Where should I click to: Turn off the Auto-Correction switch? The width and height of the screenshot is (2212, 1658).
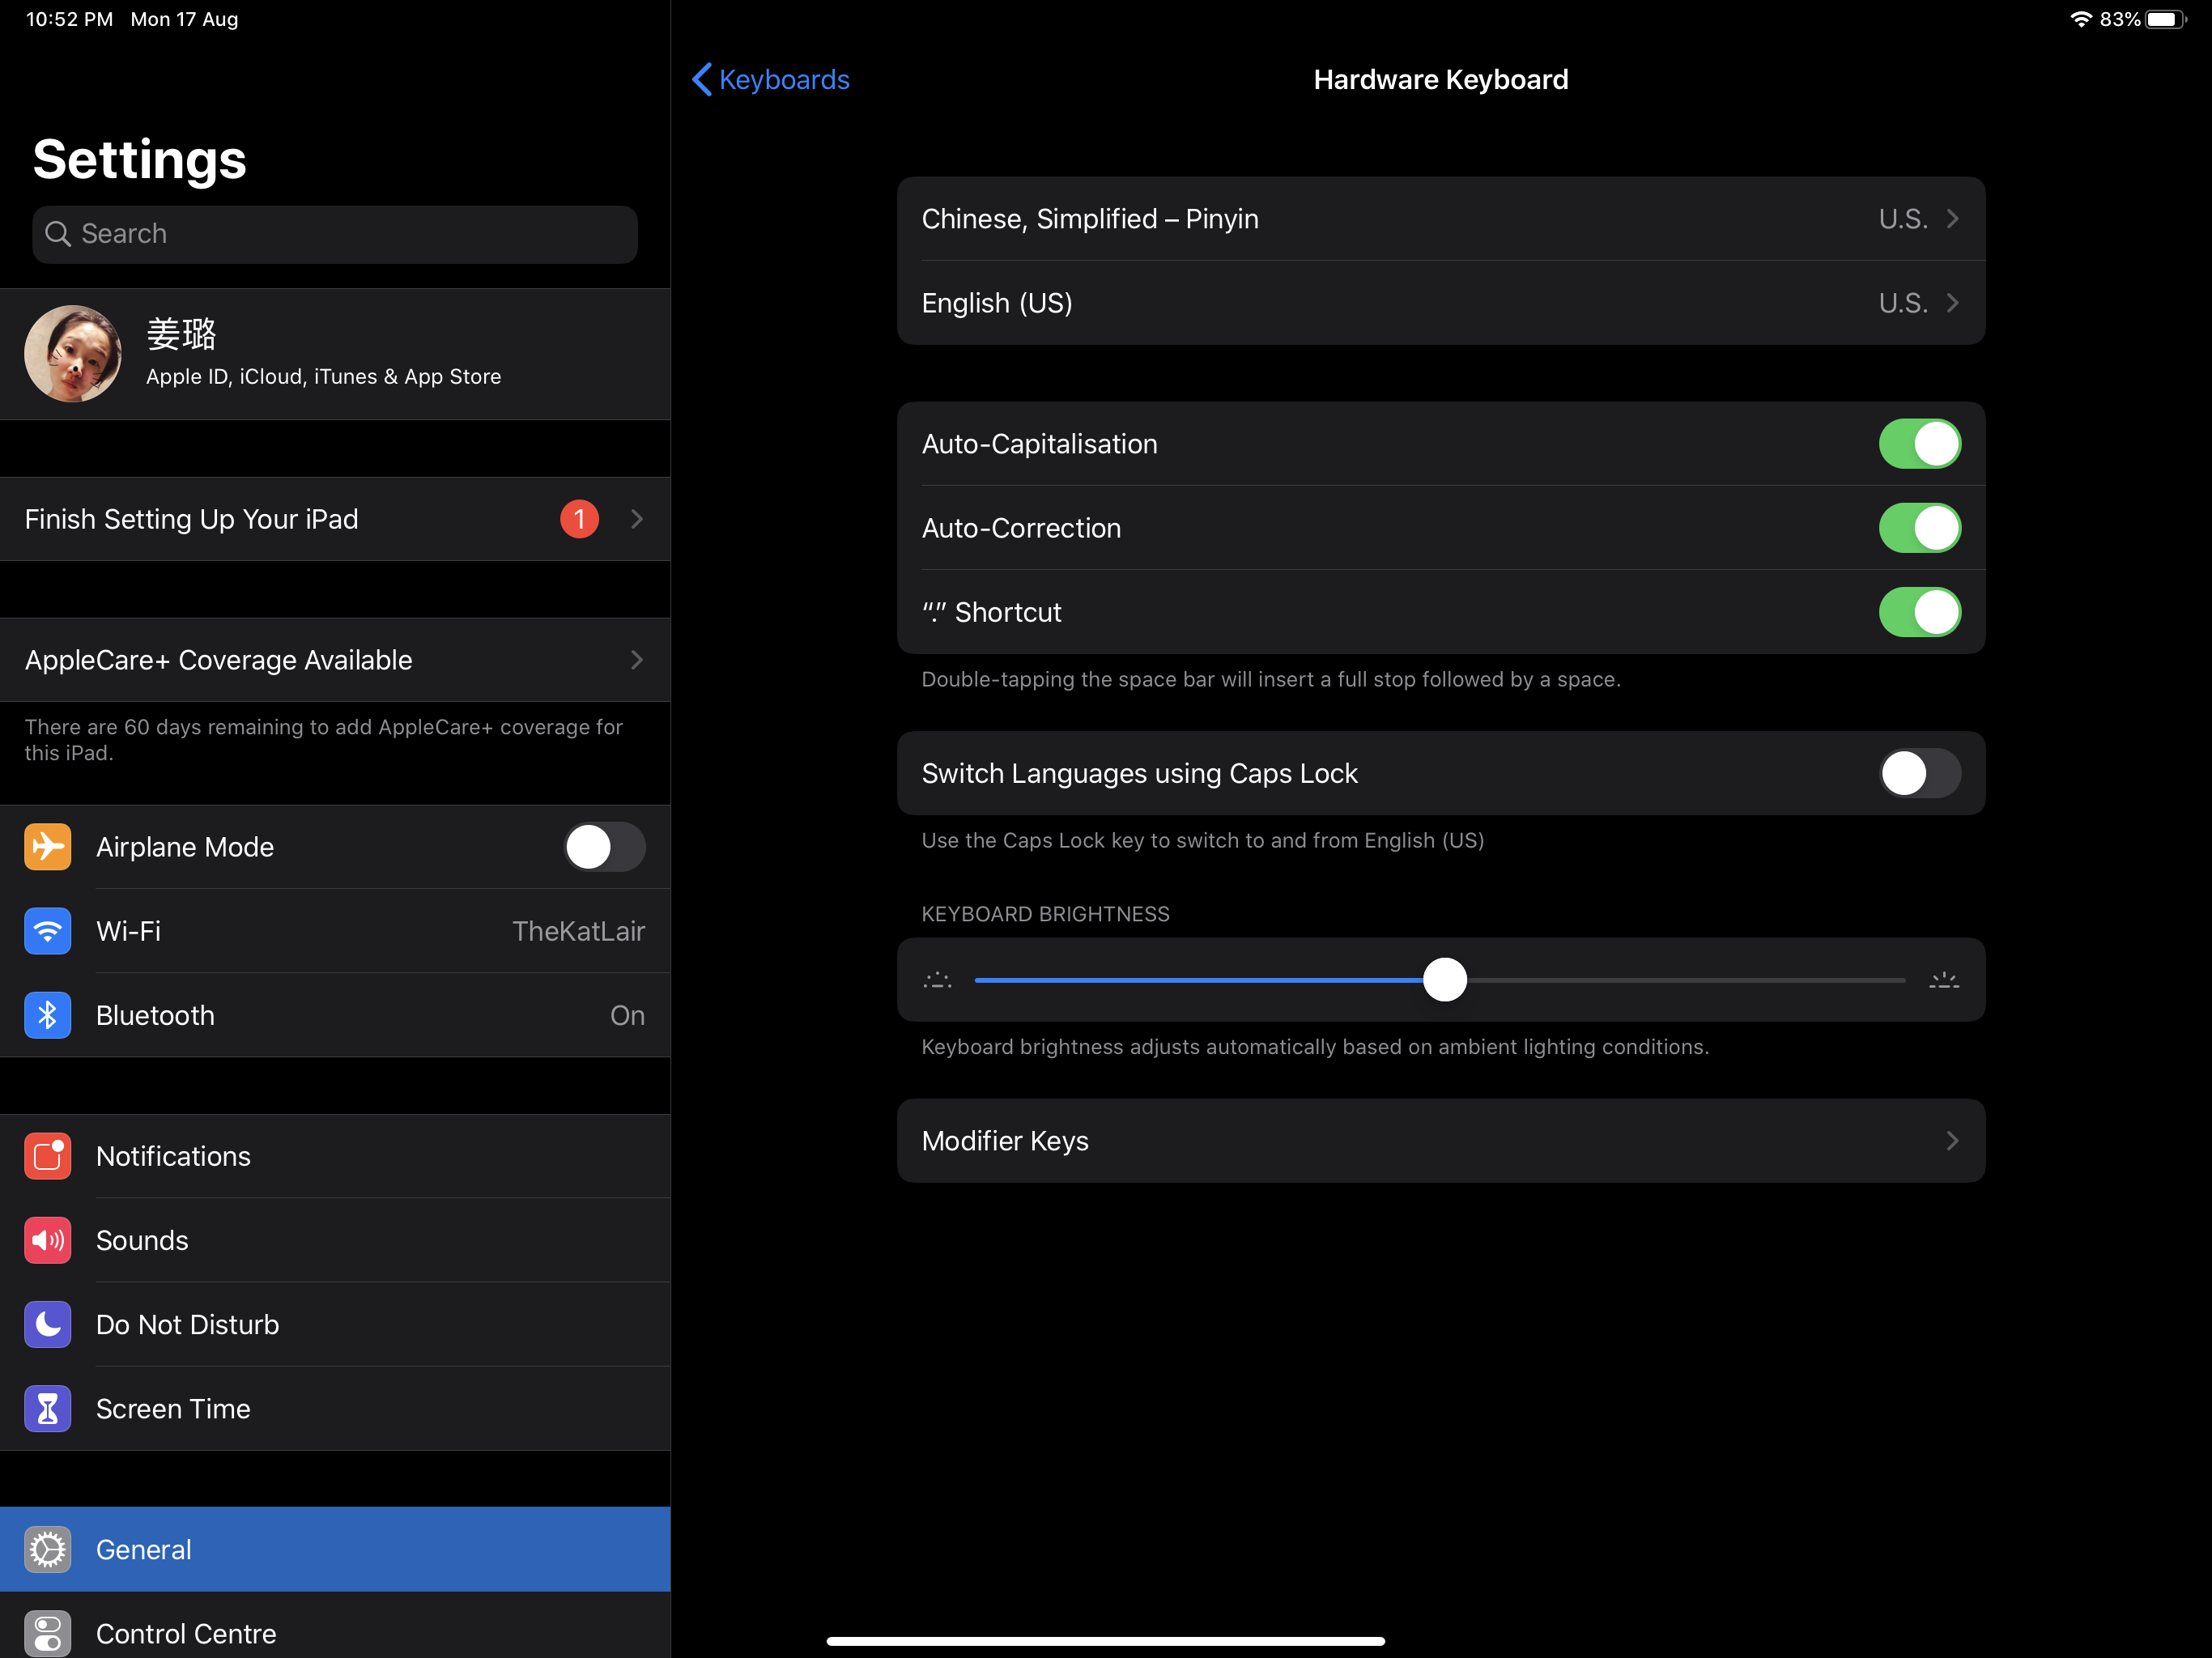(1918, 528)
